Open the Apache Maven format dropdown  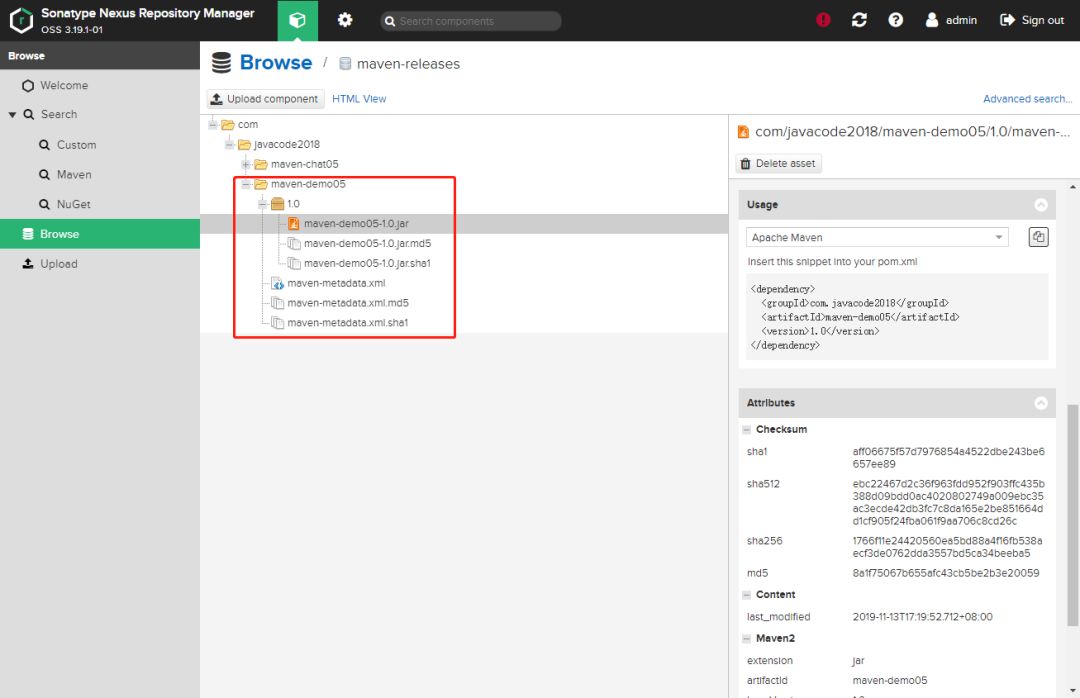(x=877, y=237)
